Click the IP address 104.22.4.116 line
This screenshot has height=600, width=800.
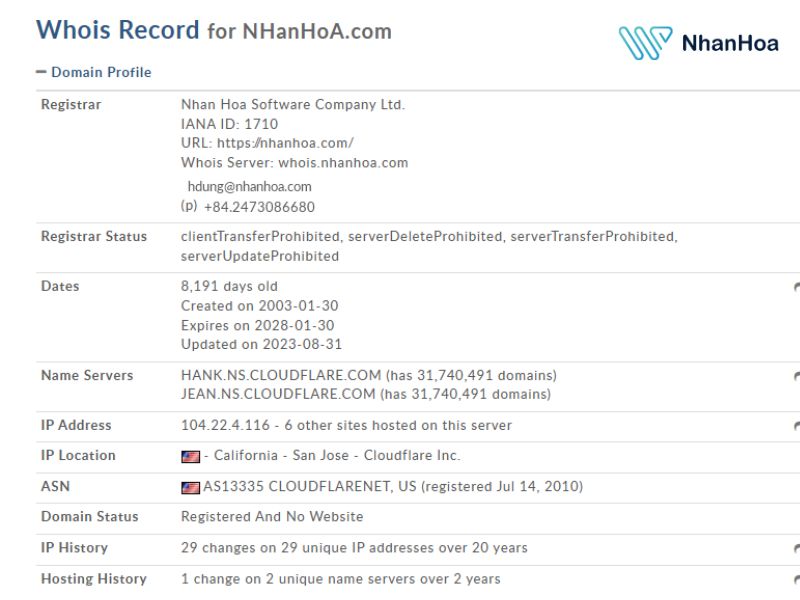click(346, 425)
